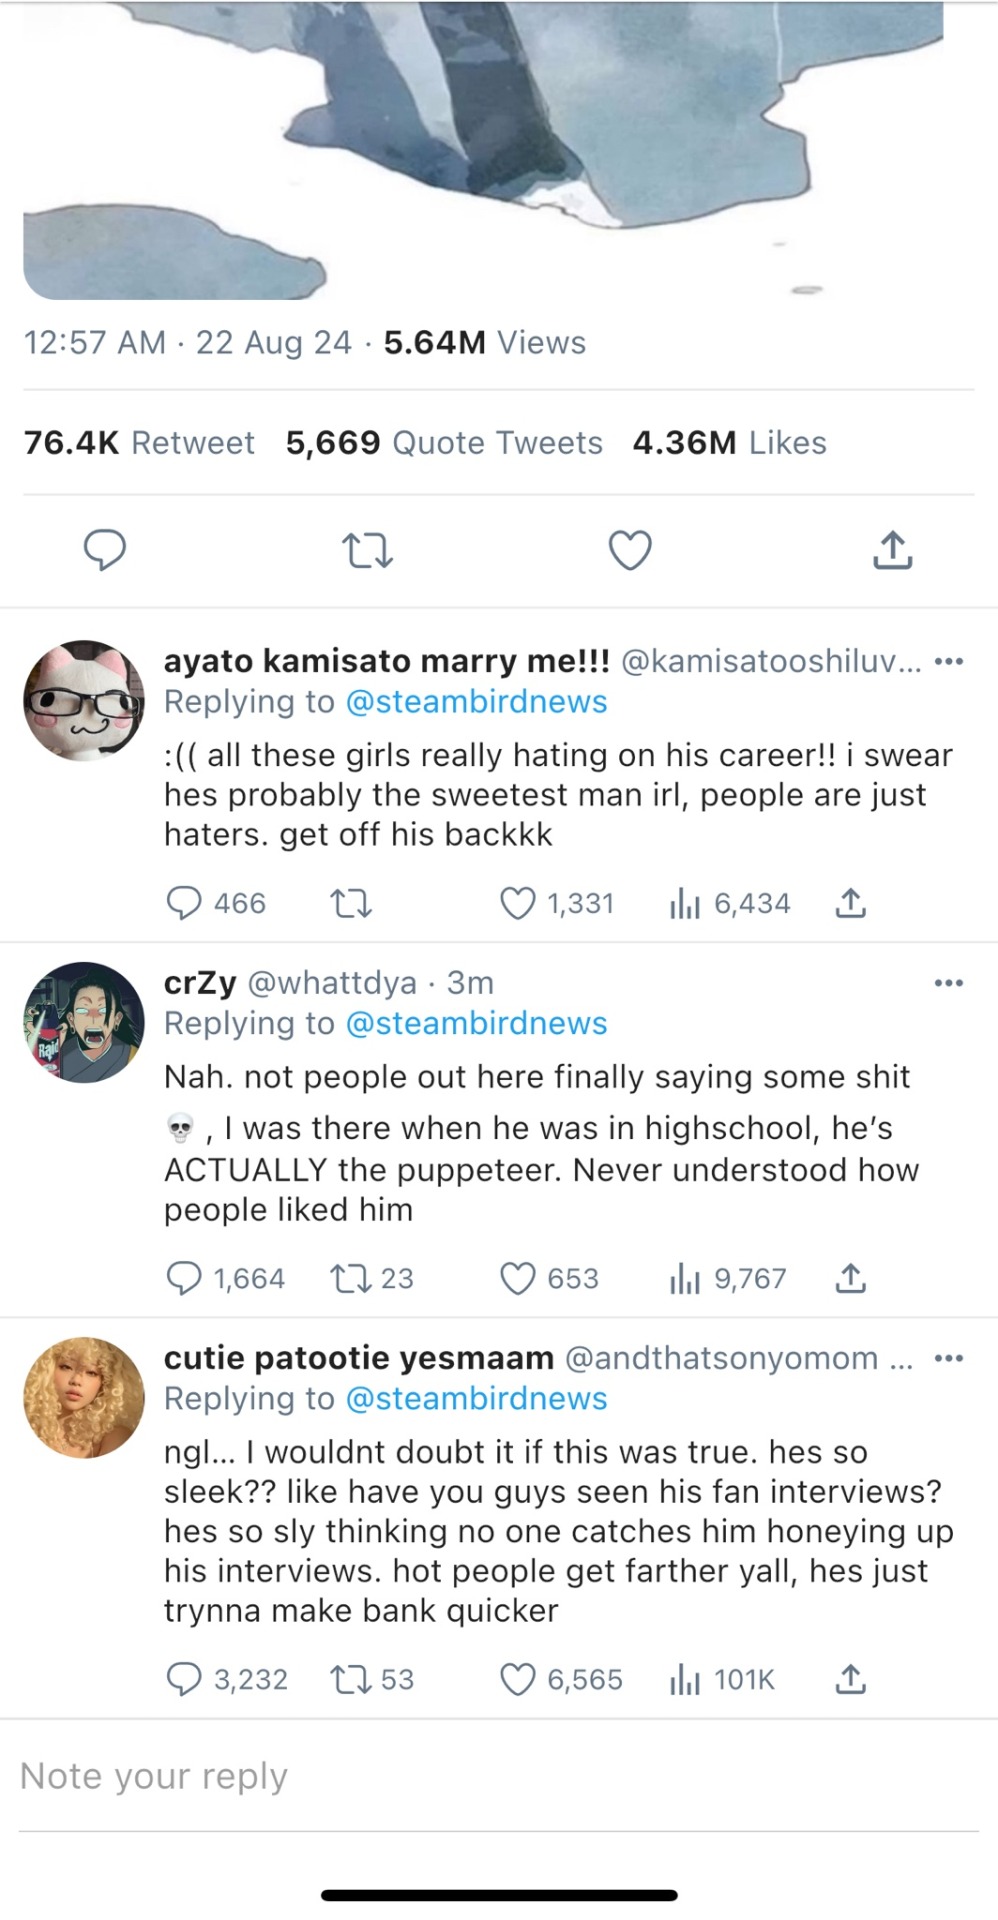The height and width of the screenshot is (1920, 998).
Task: Tap the main tweet's reply bubble icon
Action: (104, 550)
